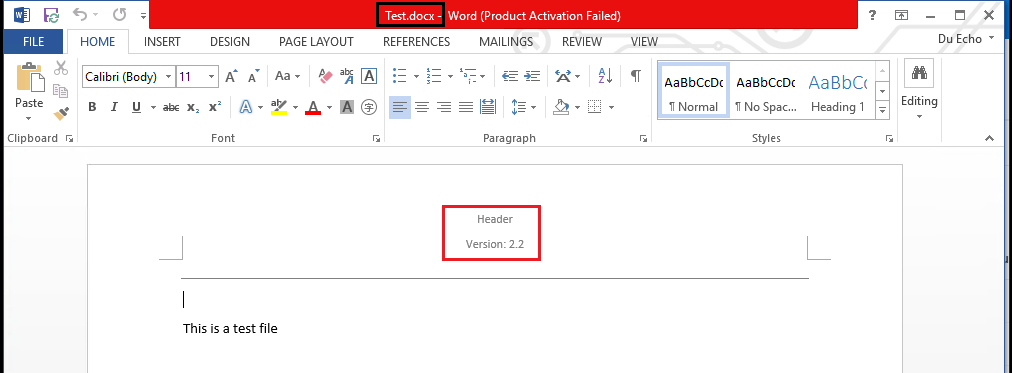Open Word Help question mark
Screen dimensions: 1012x373
click(872, 15)
